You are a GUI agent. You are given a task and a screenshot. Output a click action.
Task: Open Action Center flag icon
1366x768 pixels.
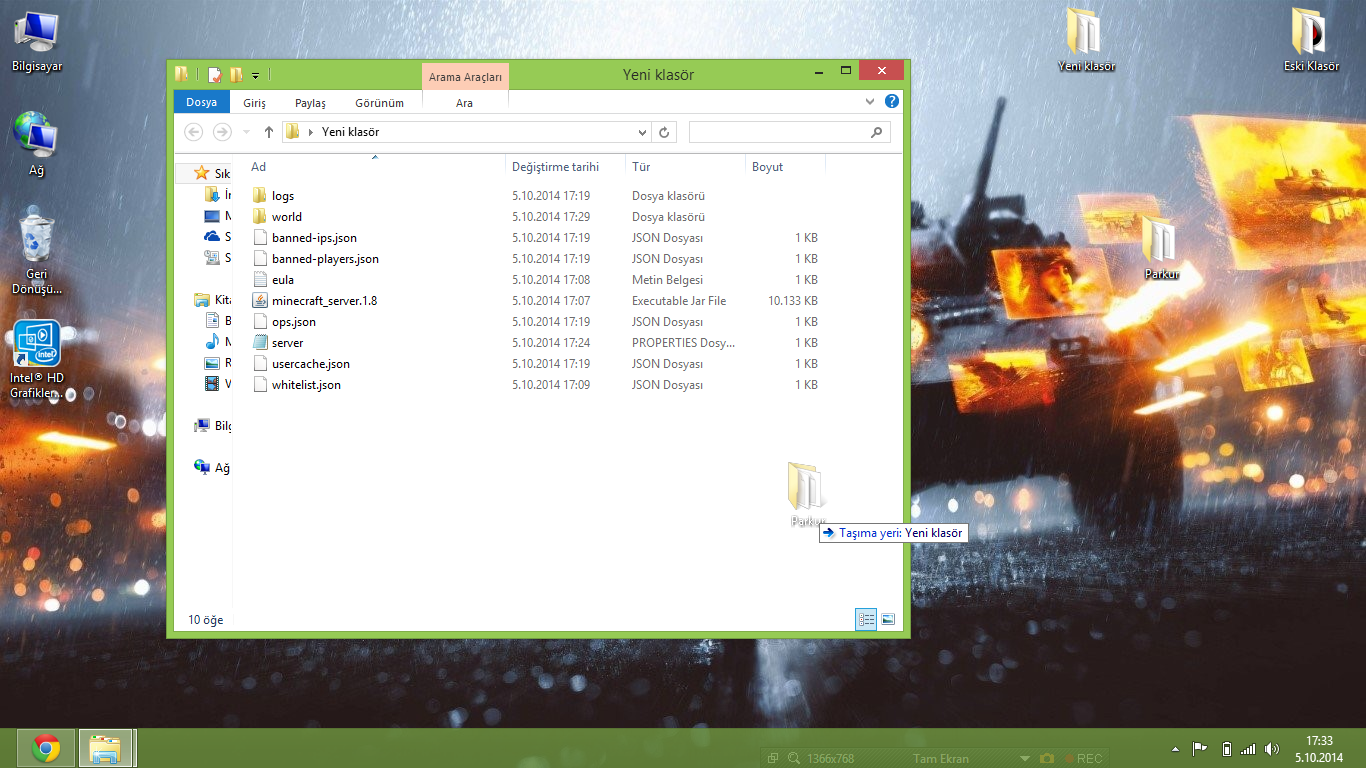click(x=1199, y=749)
